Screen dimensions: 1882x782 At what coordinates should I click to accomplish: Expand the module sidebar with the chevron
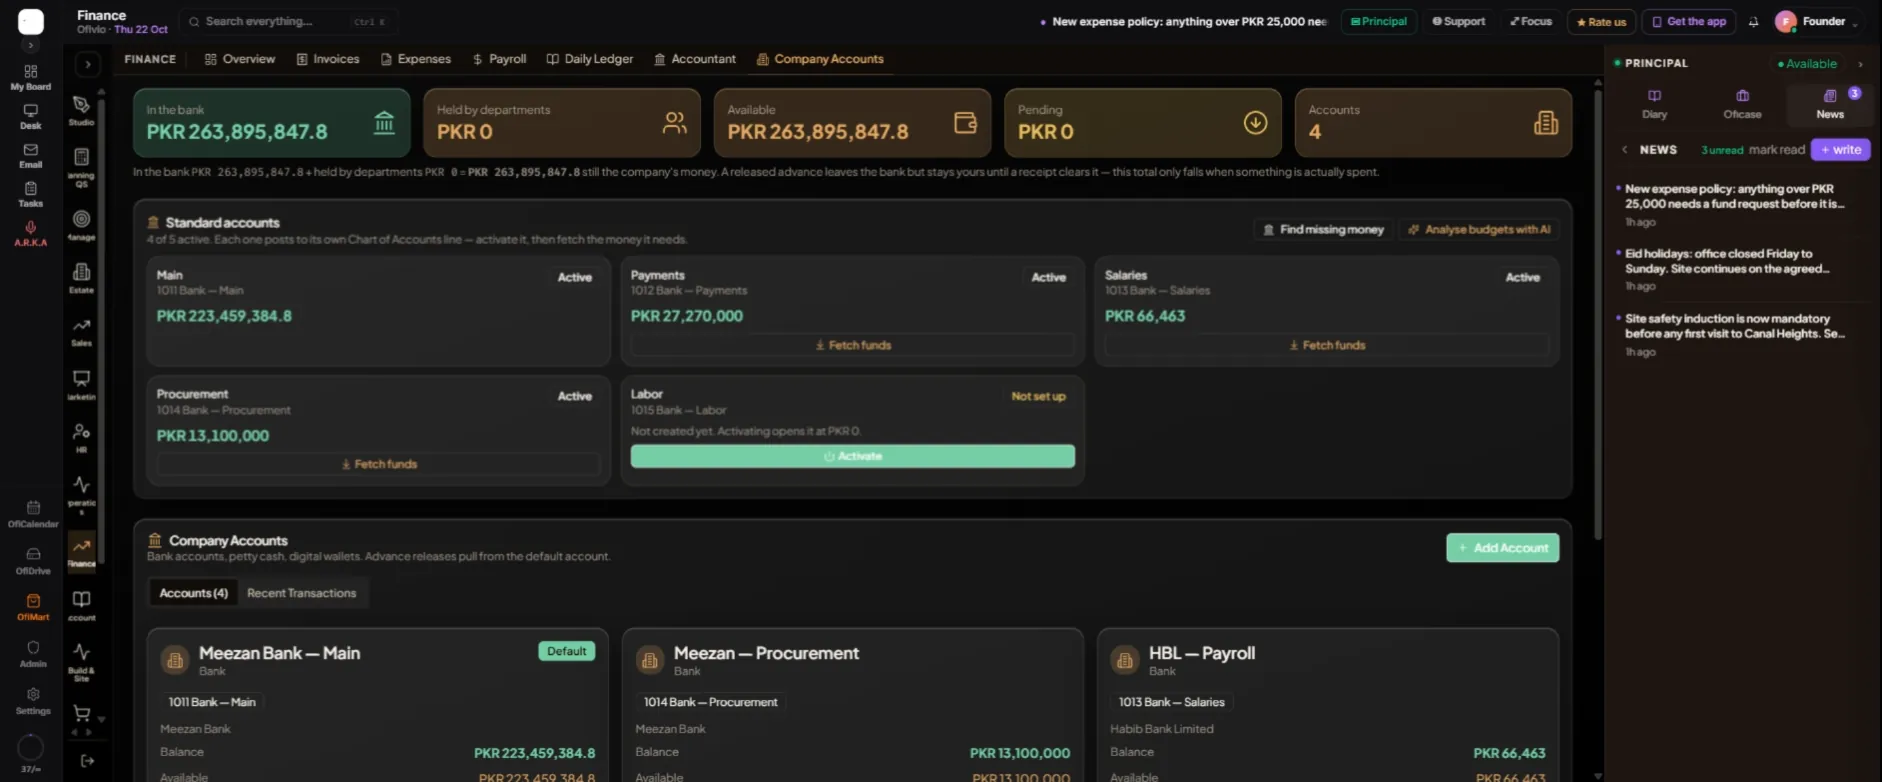(x=88, y=65)
